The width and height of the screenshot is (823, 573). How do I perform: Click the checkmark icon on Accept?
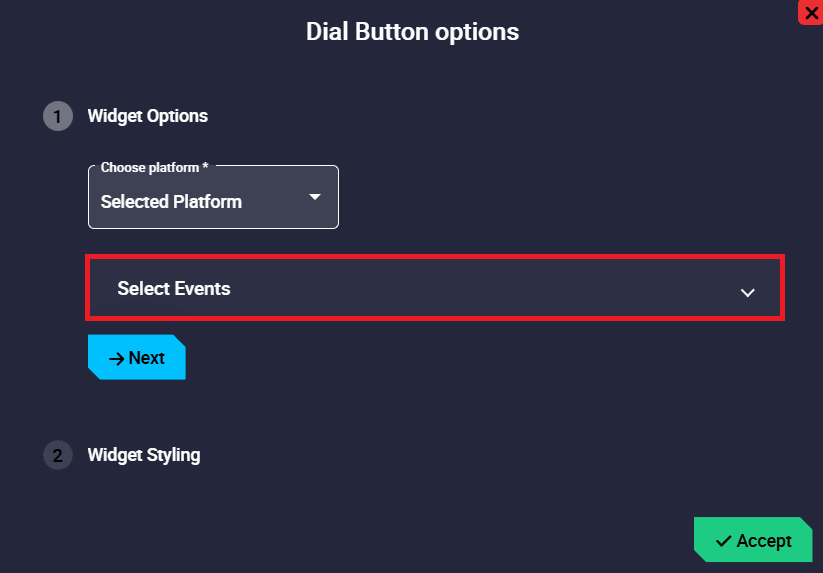tap(723, 541)
